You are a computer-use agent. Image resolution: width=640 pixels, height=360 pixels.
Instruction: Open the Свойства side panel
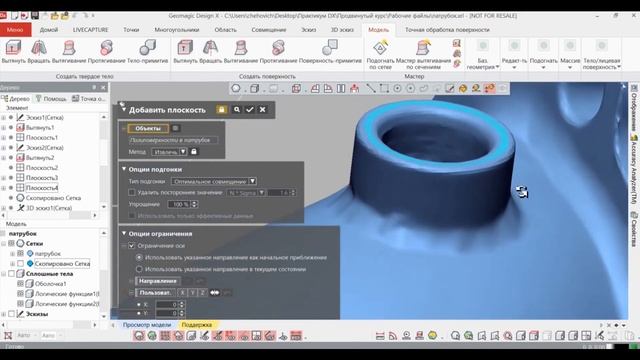(634, 229)
